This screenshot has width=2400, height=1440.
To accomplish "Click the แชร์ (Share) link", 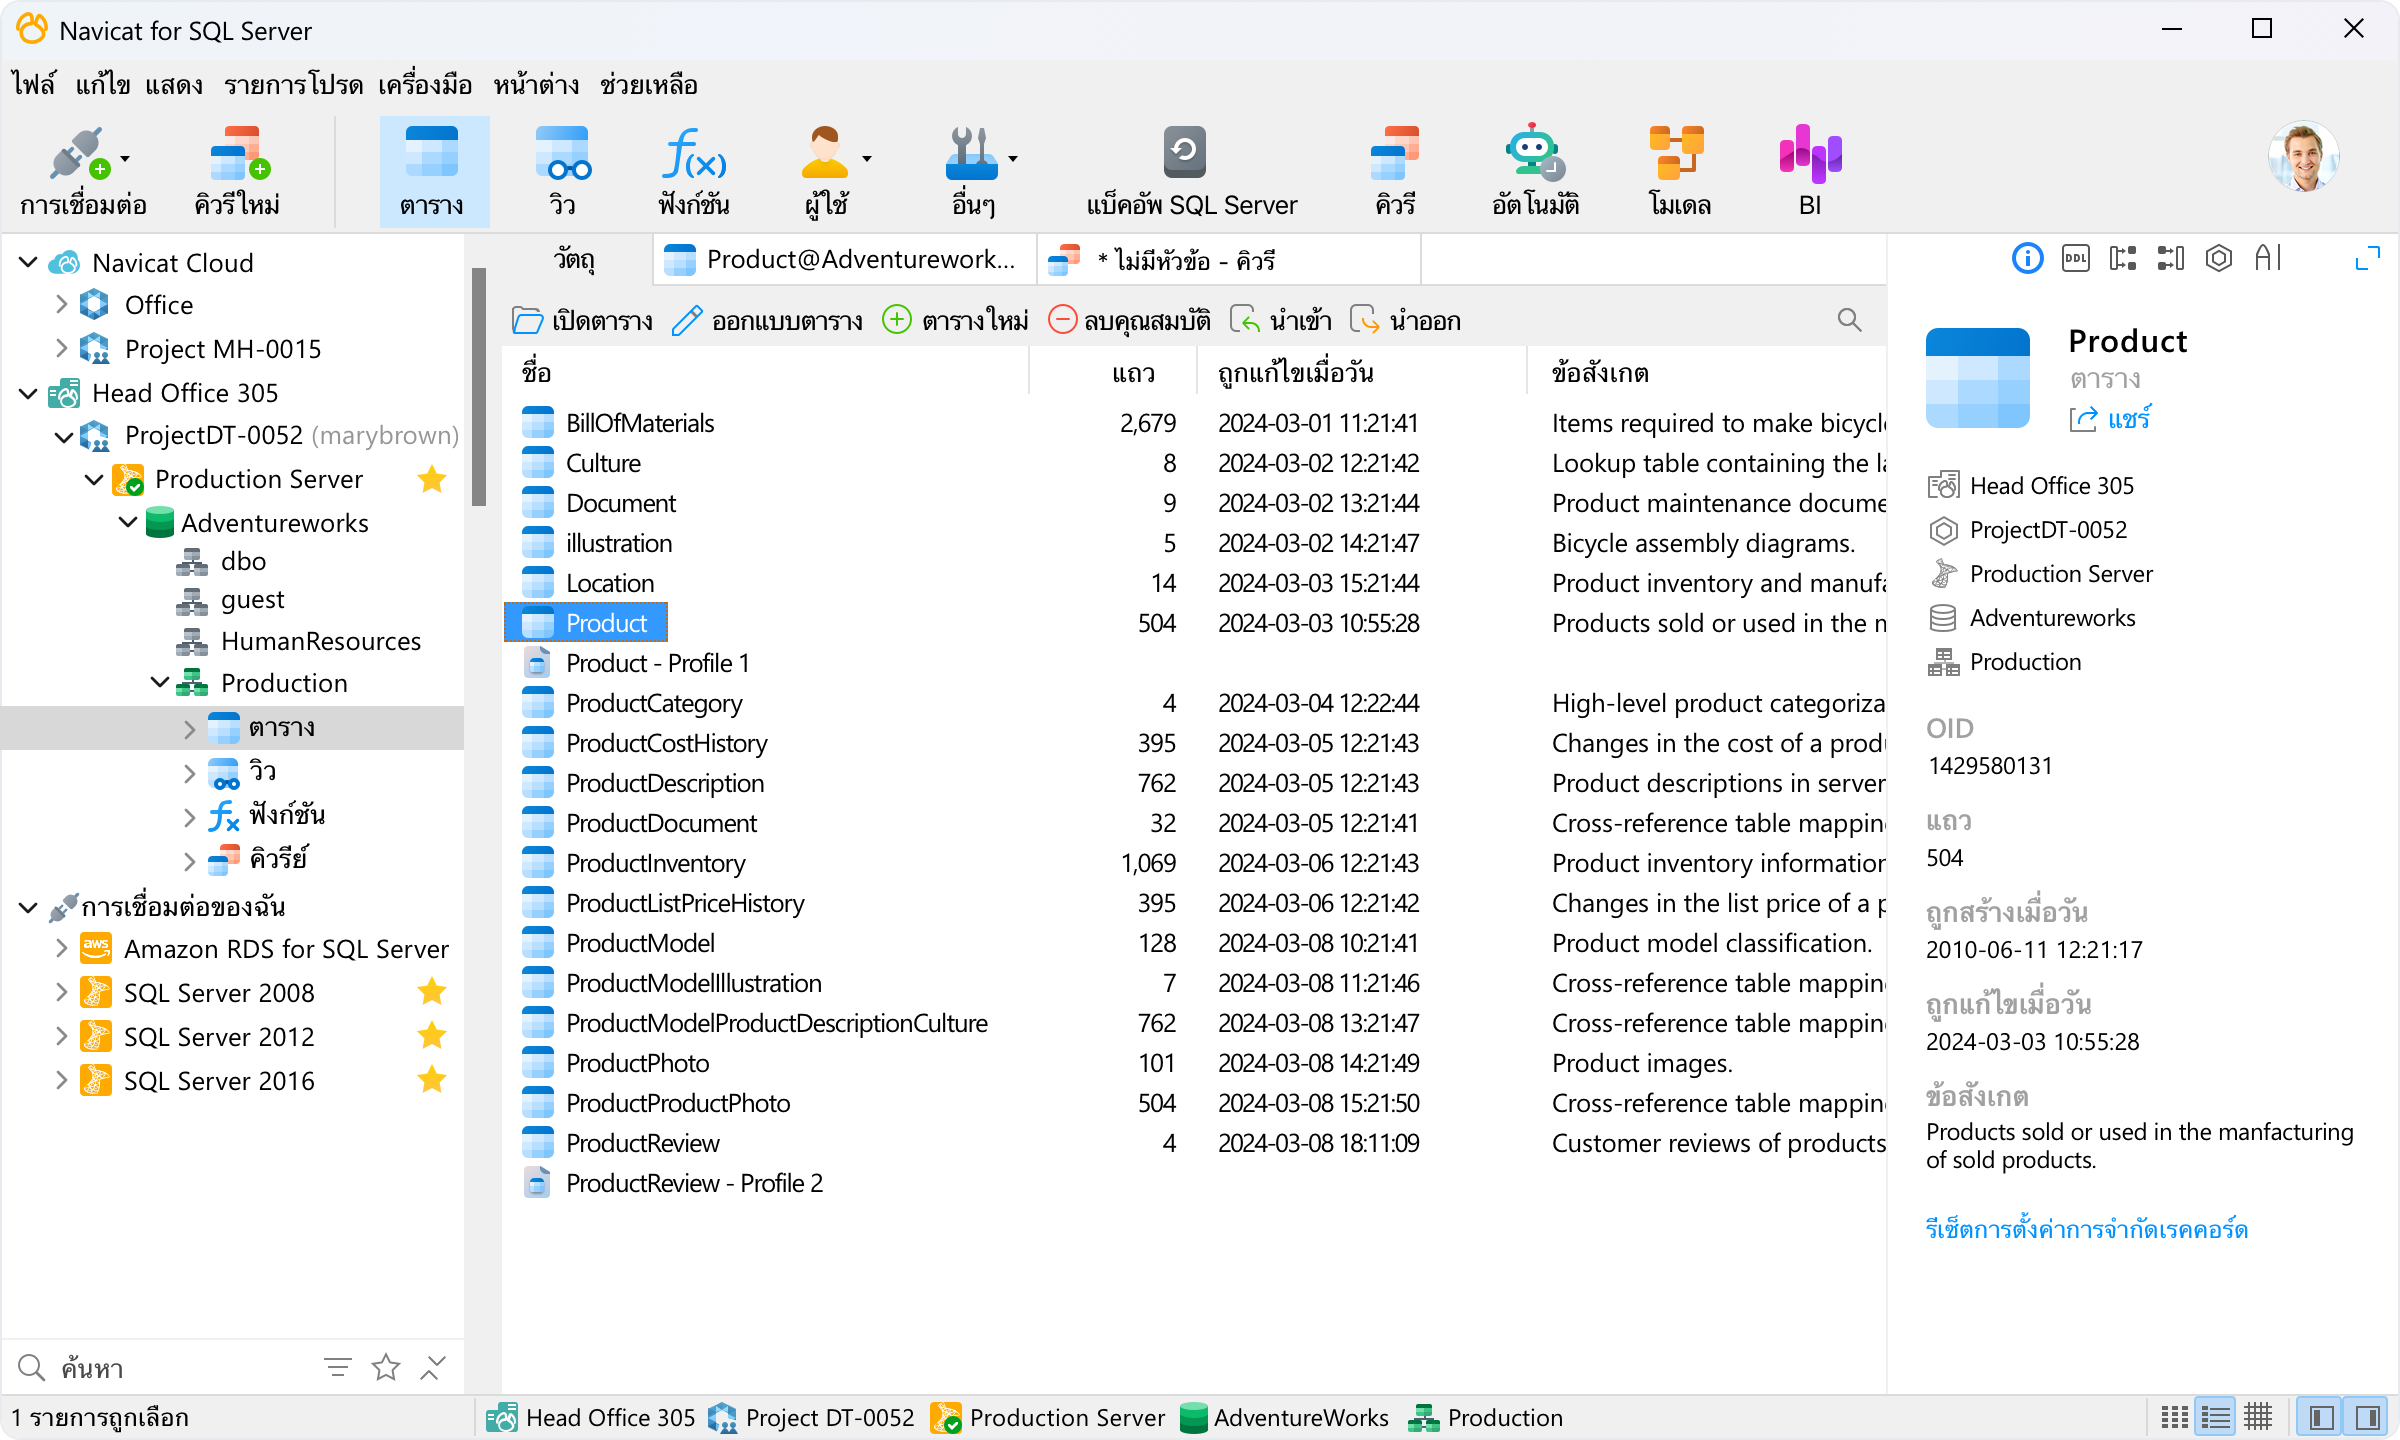I will pos(2110,419).
